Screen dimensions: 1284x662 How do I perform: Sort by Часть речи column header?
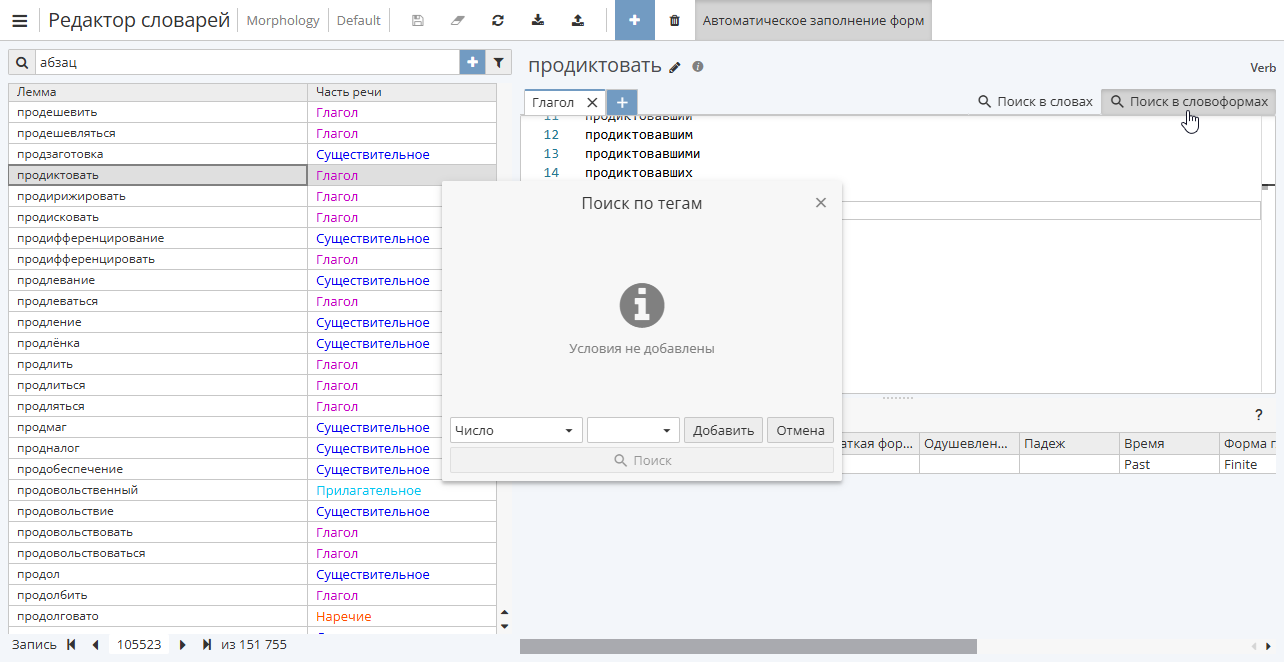(x=401, y=92)
